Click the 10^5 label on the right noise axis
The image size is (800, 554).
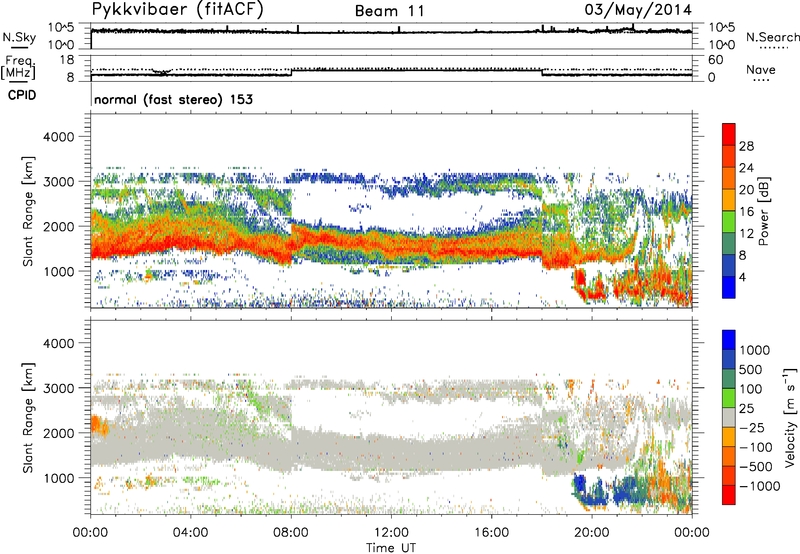pos(720,27)
